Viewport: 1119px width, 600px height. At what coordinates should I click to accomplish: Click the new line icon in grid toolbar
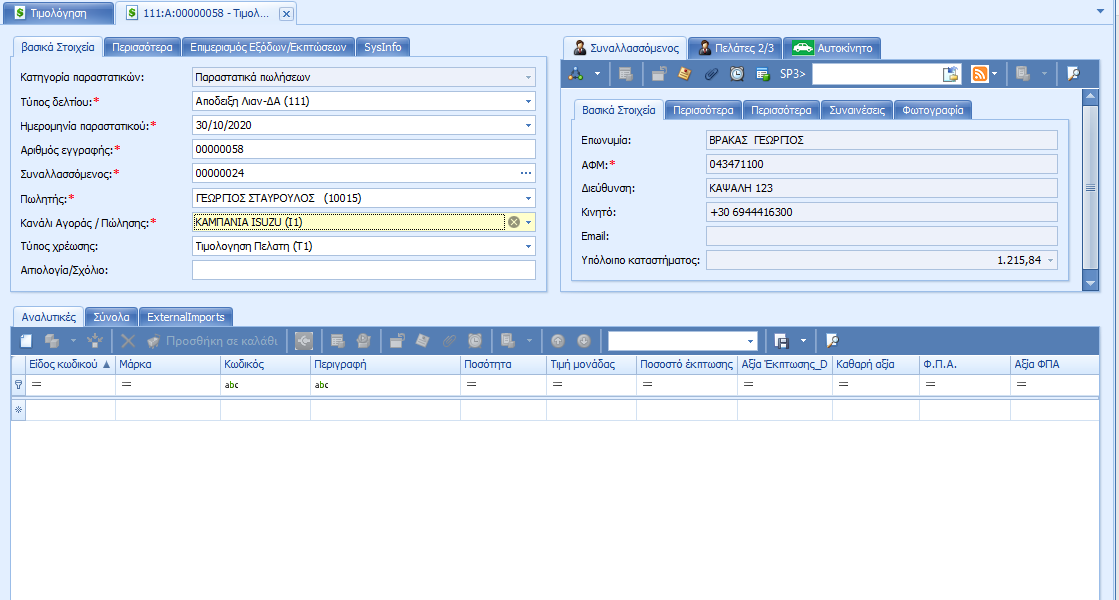[27, 341]
